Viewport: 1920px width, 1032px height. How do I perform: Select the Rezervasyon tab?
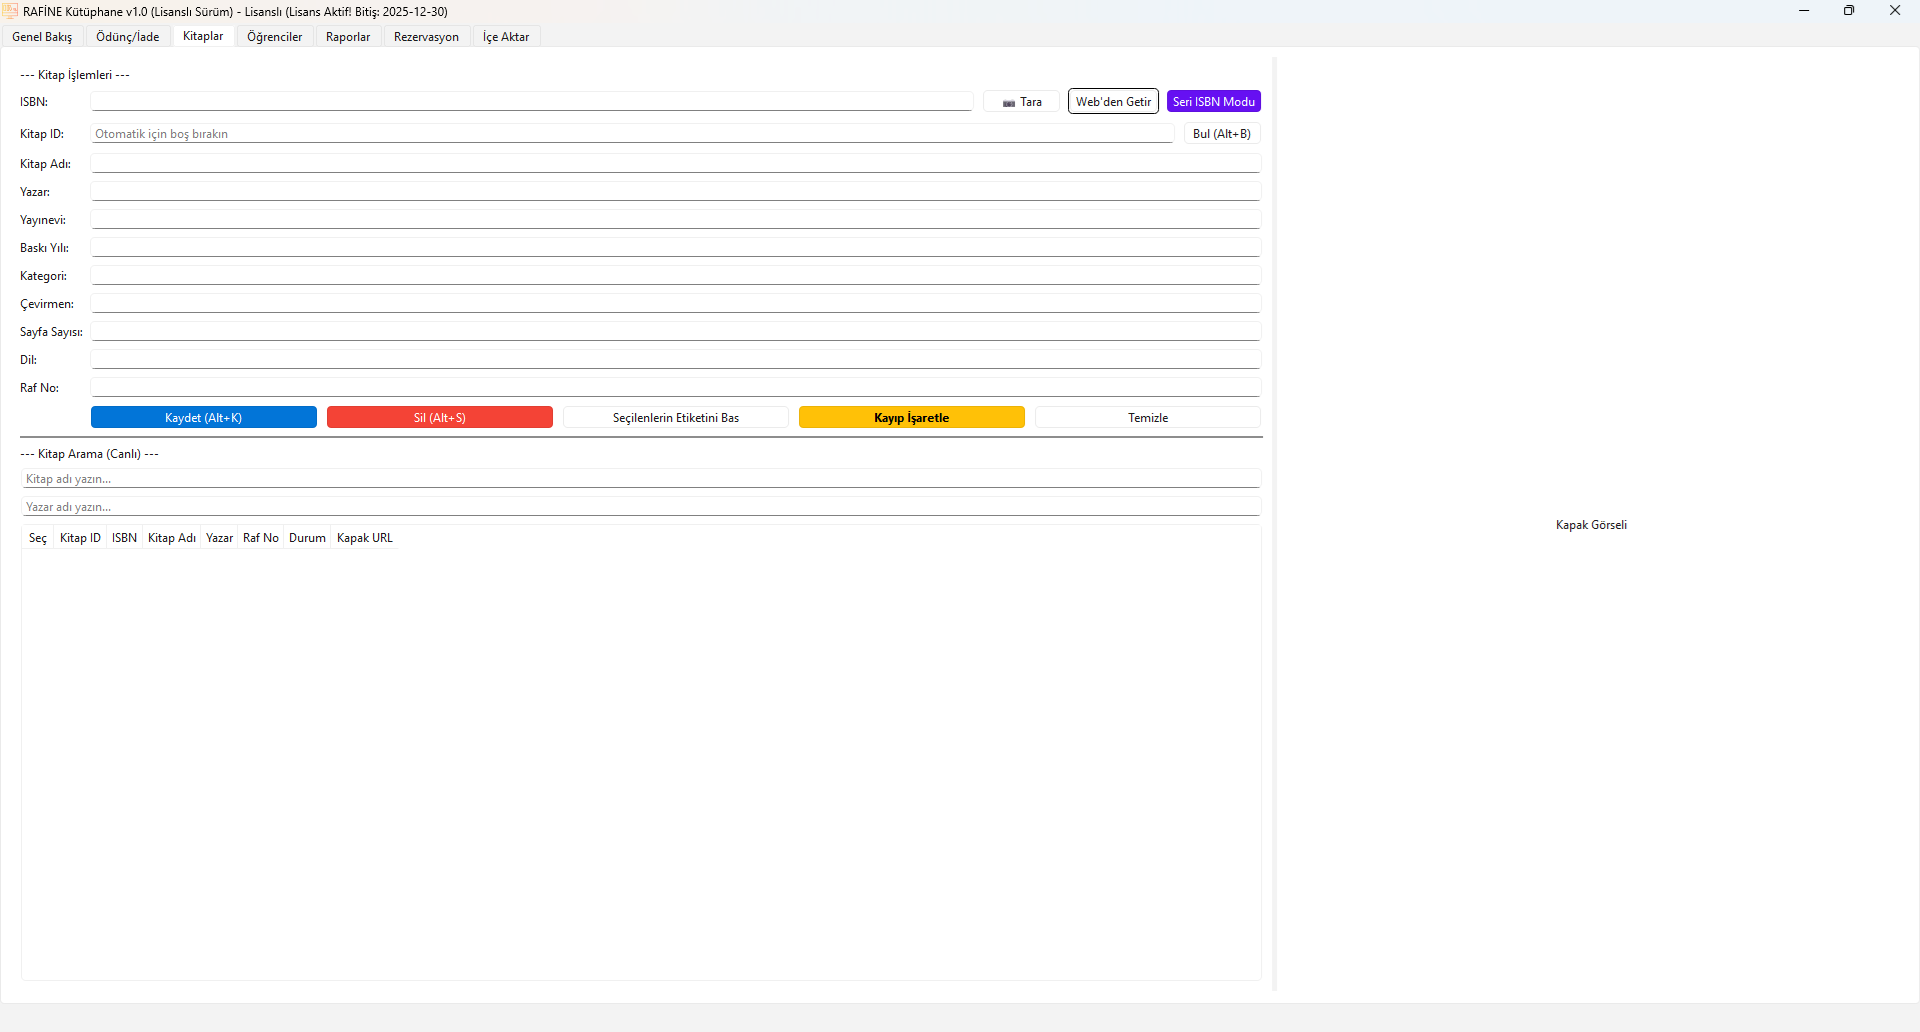tap(426, 37)
